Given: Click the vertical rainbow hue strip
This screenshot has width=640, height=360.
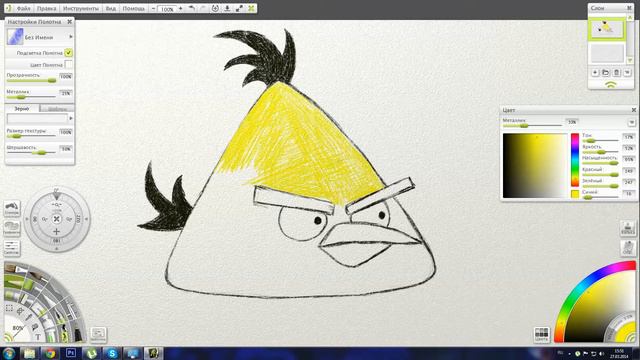Looking at the screenshot, I should (x=575, y=160).
